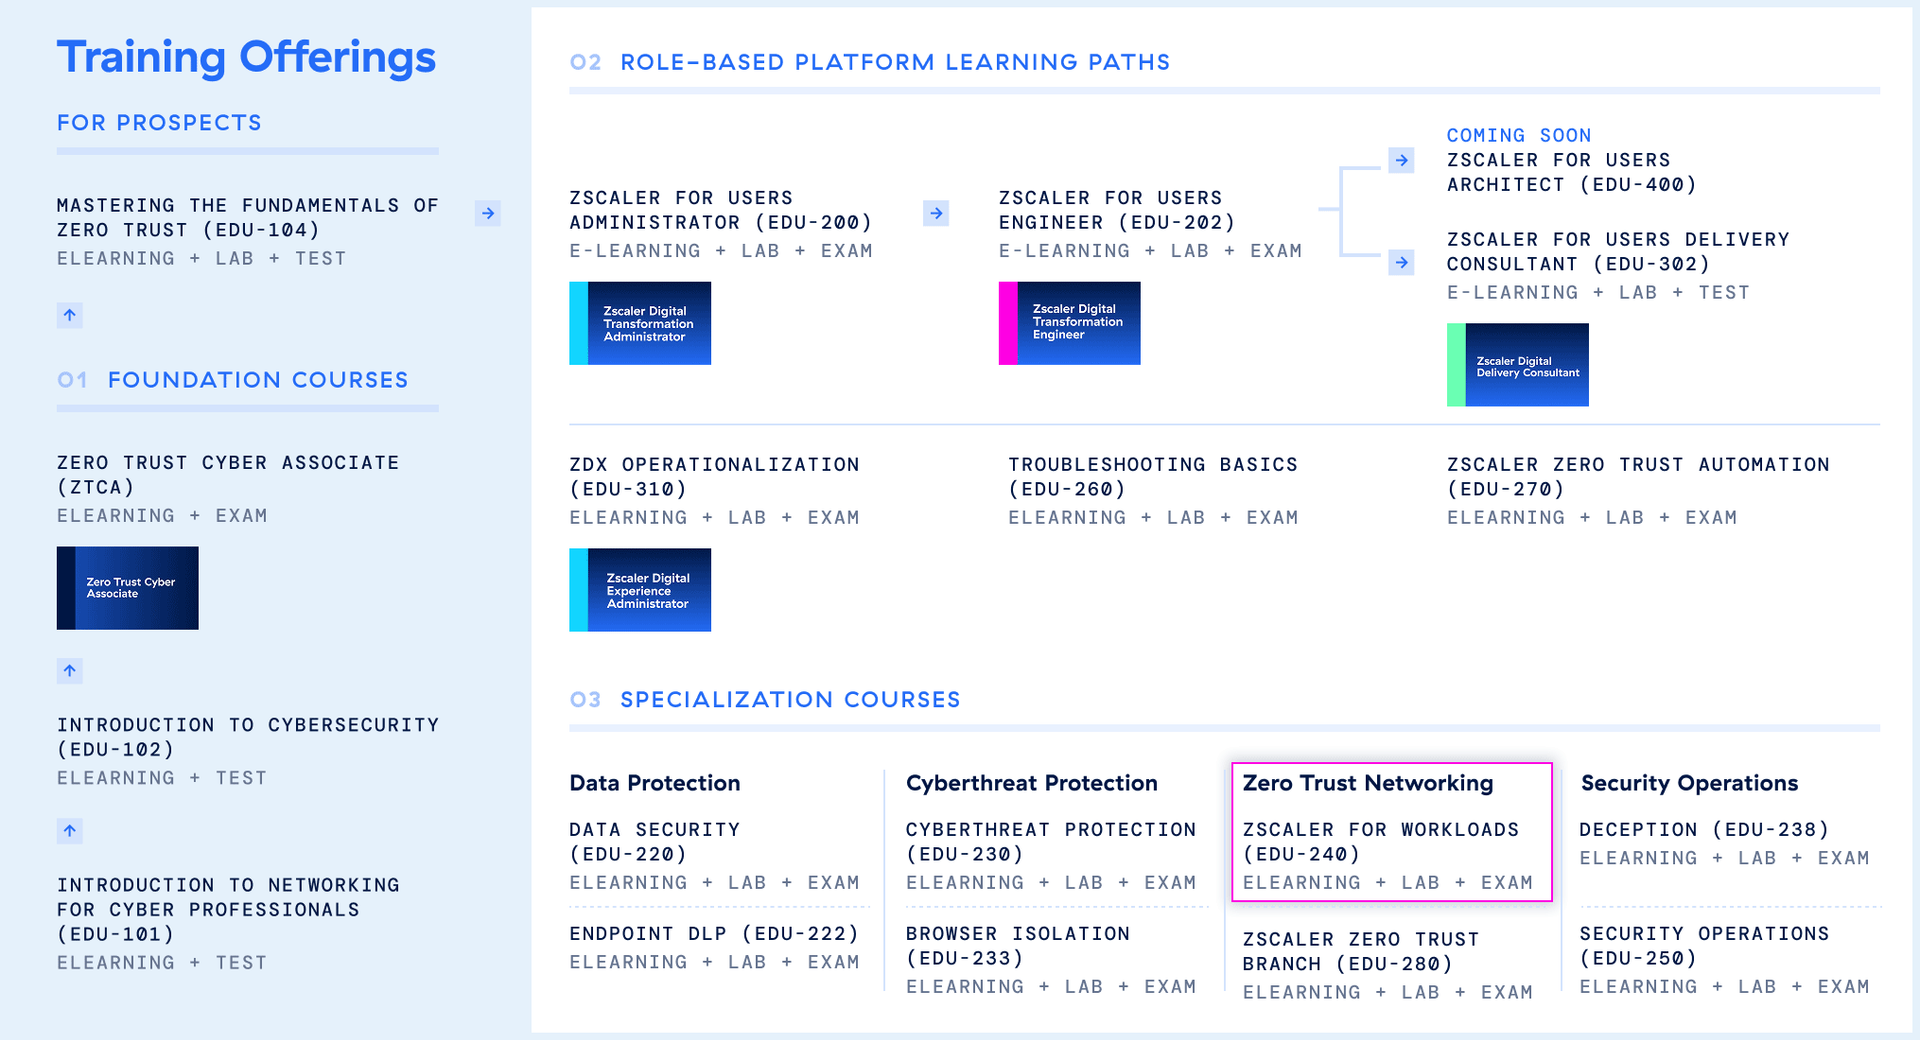
Task: Open the Deception (EDU-238) specialization course
Action: point(1703,829)
